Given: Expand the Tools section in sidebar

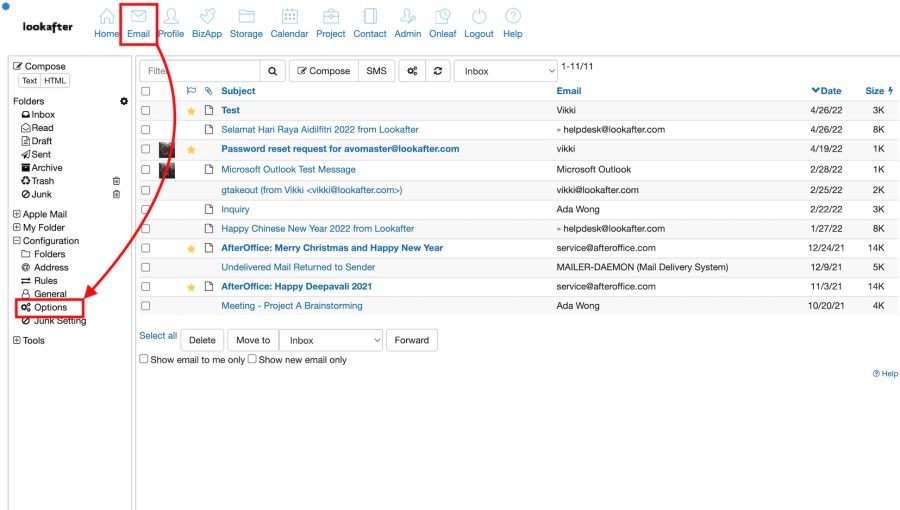Looking at the screenshot, I should coord(16,340).
